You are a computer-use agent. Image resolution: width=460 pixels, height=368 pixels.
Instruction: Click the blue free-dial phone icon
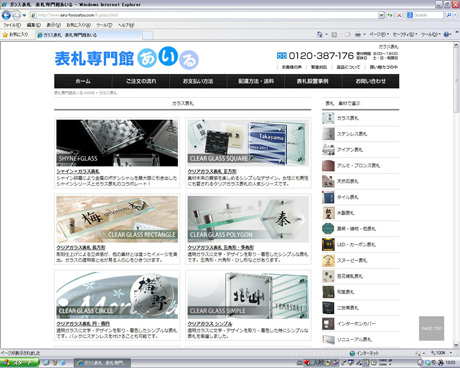pyautogui.click(x=282, y=56)
